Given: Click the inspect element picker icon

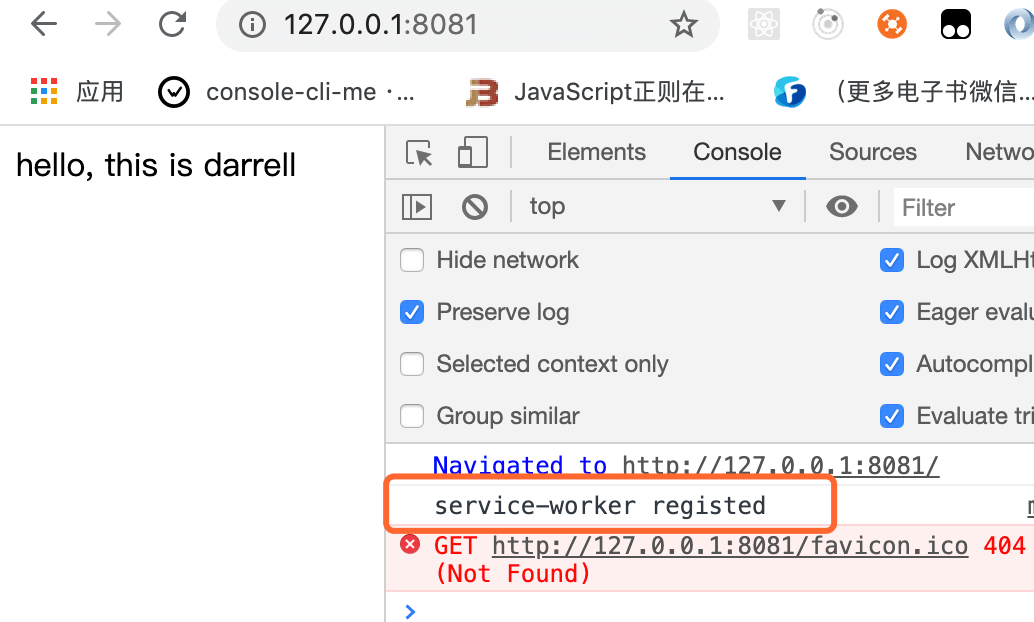Looking at the screenshot, I should (x=419, y=153).
